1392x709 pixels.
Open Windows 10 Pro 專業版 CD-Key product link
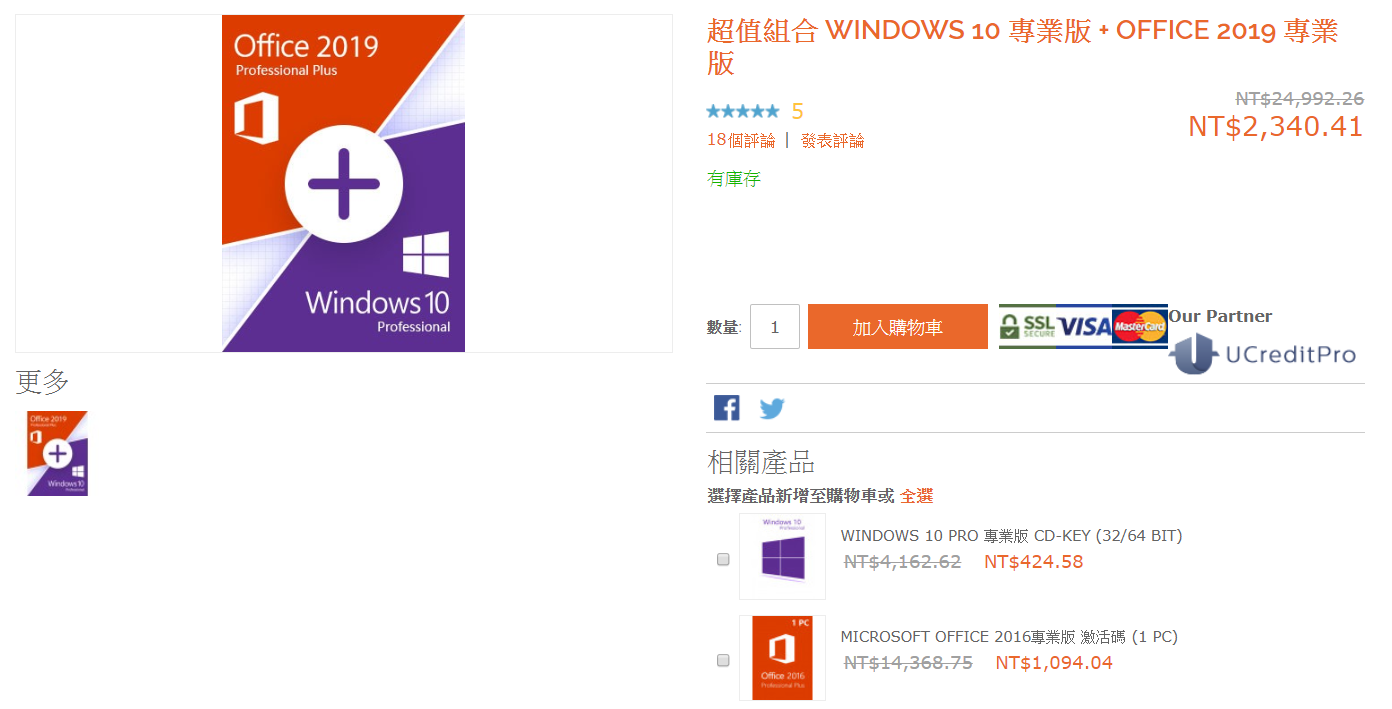(x=1011, y=536)
